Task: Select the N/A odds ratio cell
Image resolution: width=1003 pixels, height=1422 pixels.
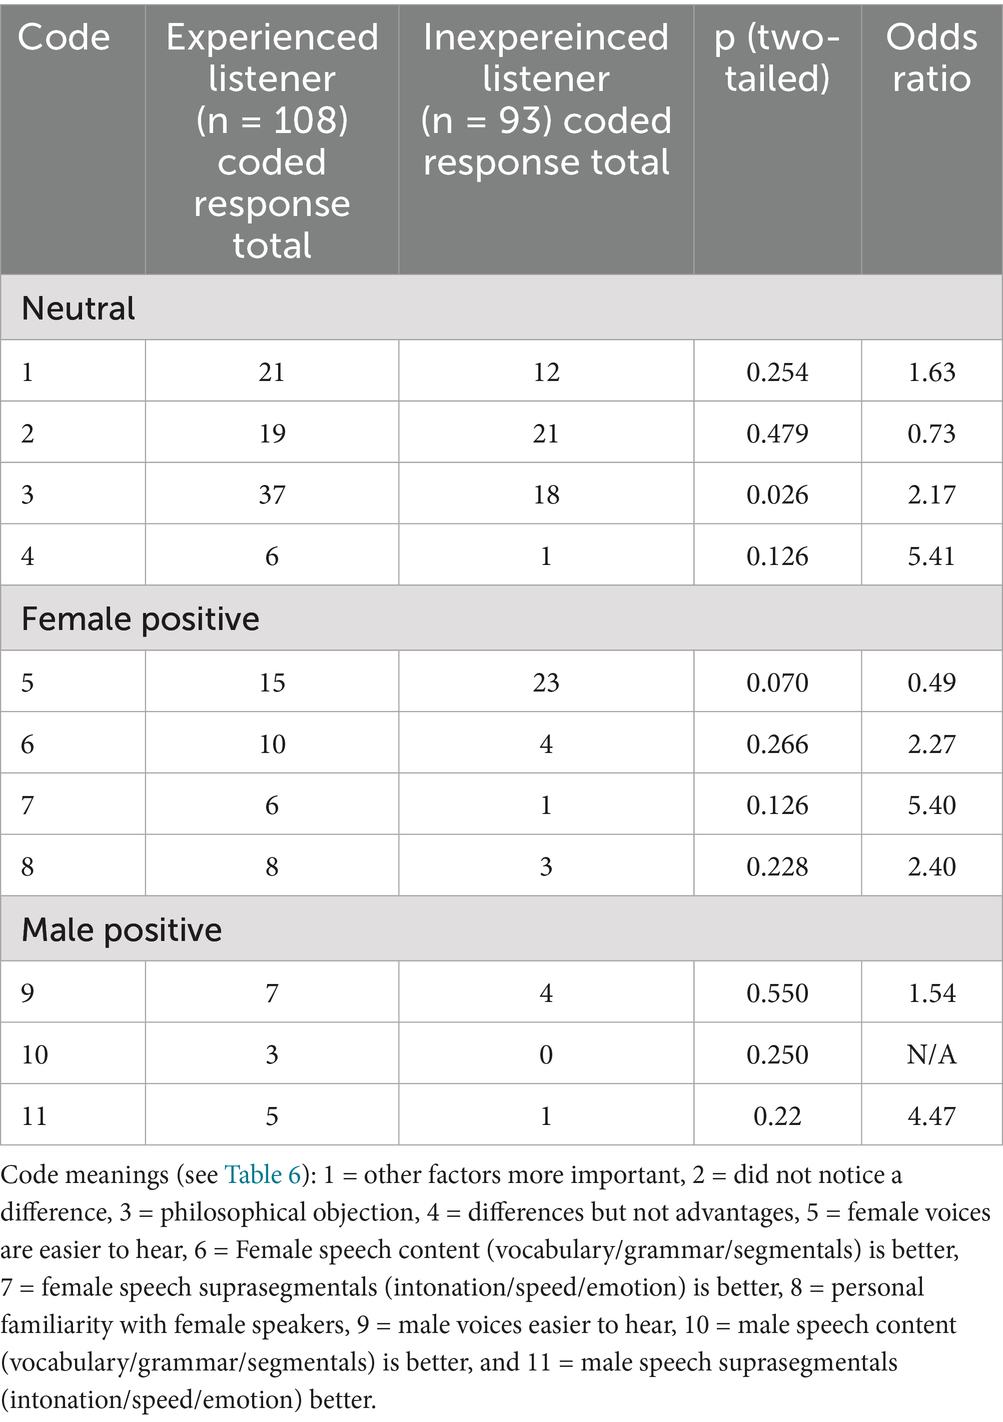Action: 931,1054
